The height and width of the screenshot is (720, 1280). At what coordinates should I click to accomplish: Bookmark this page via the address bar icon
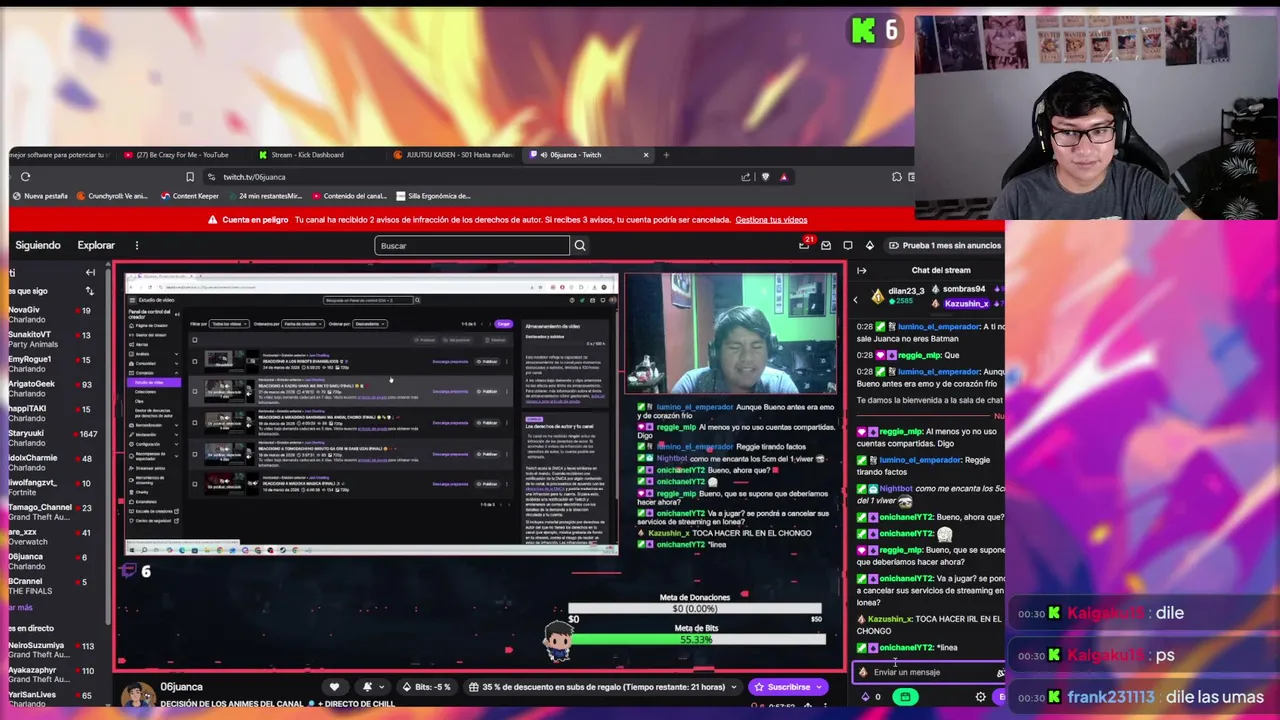click(189, 177)
